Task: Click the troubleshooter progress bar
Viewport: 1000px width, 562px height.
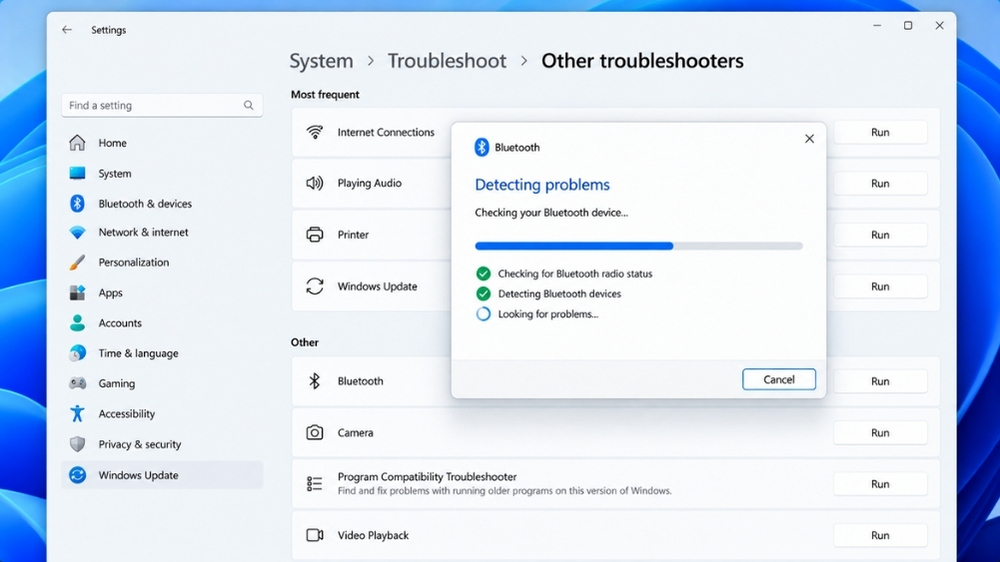Action: click(638, 246)
